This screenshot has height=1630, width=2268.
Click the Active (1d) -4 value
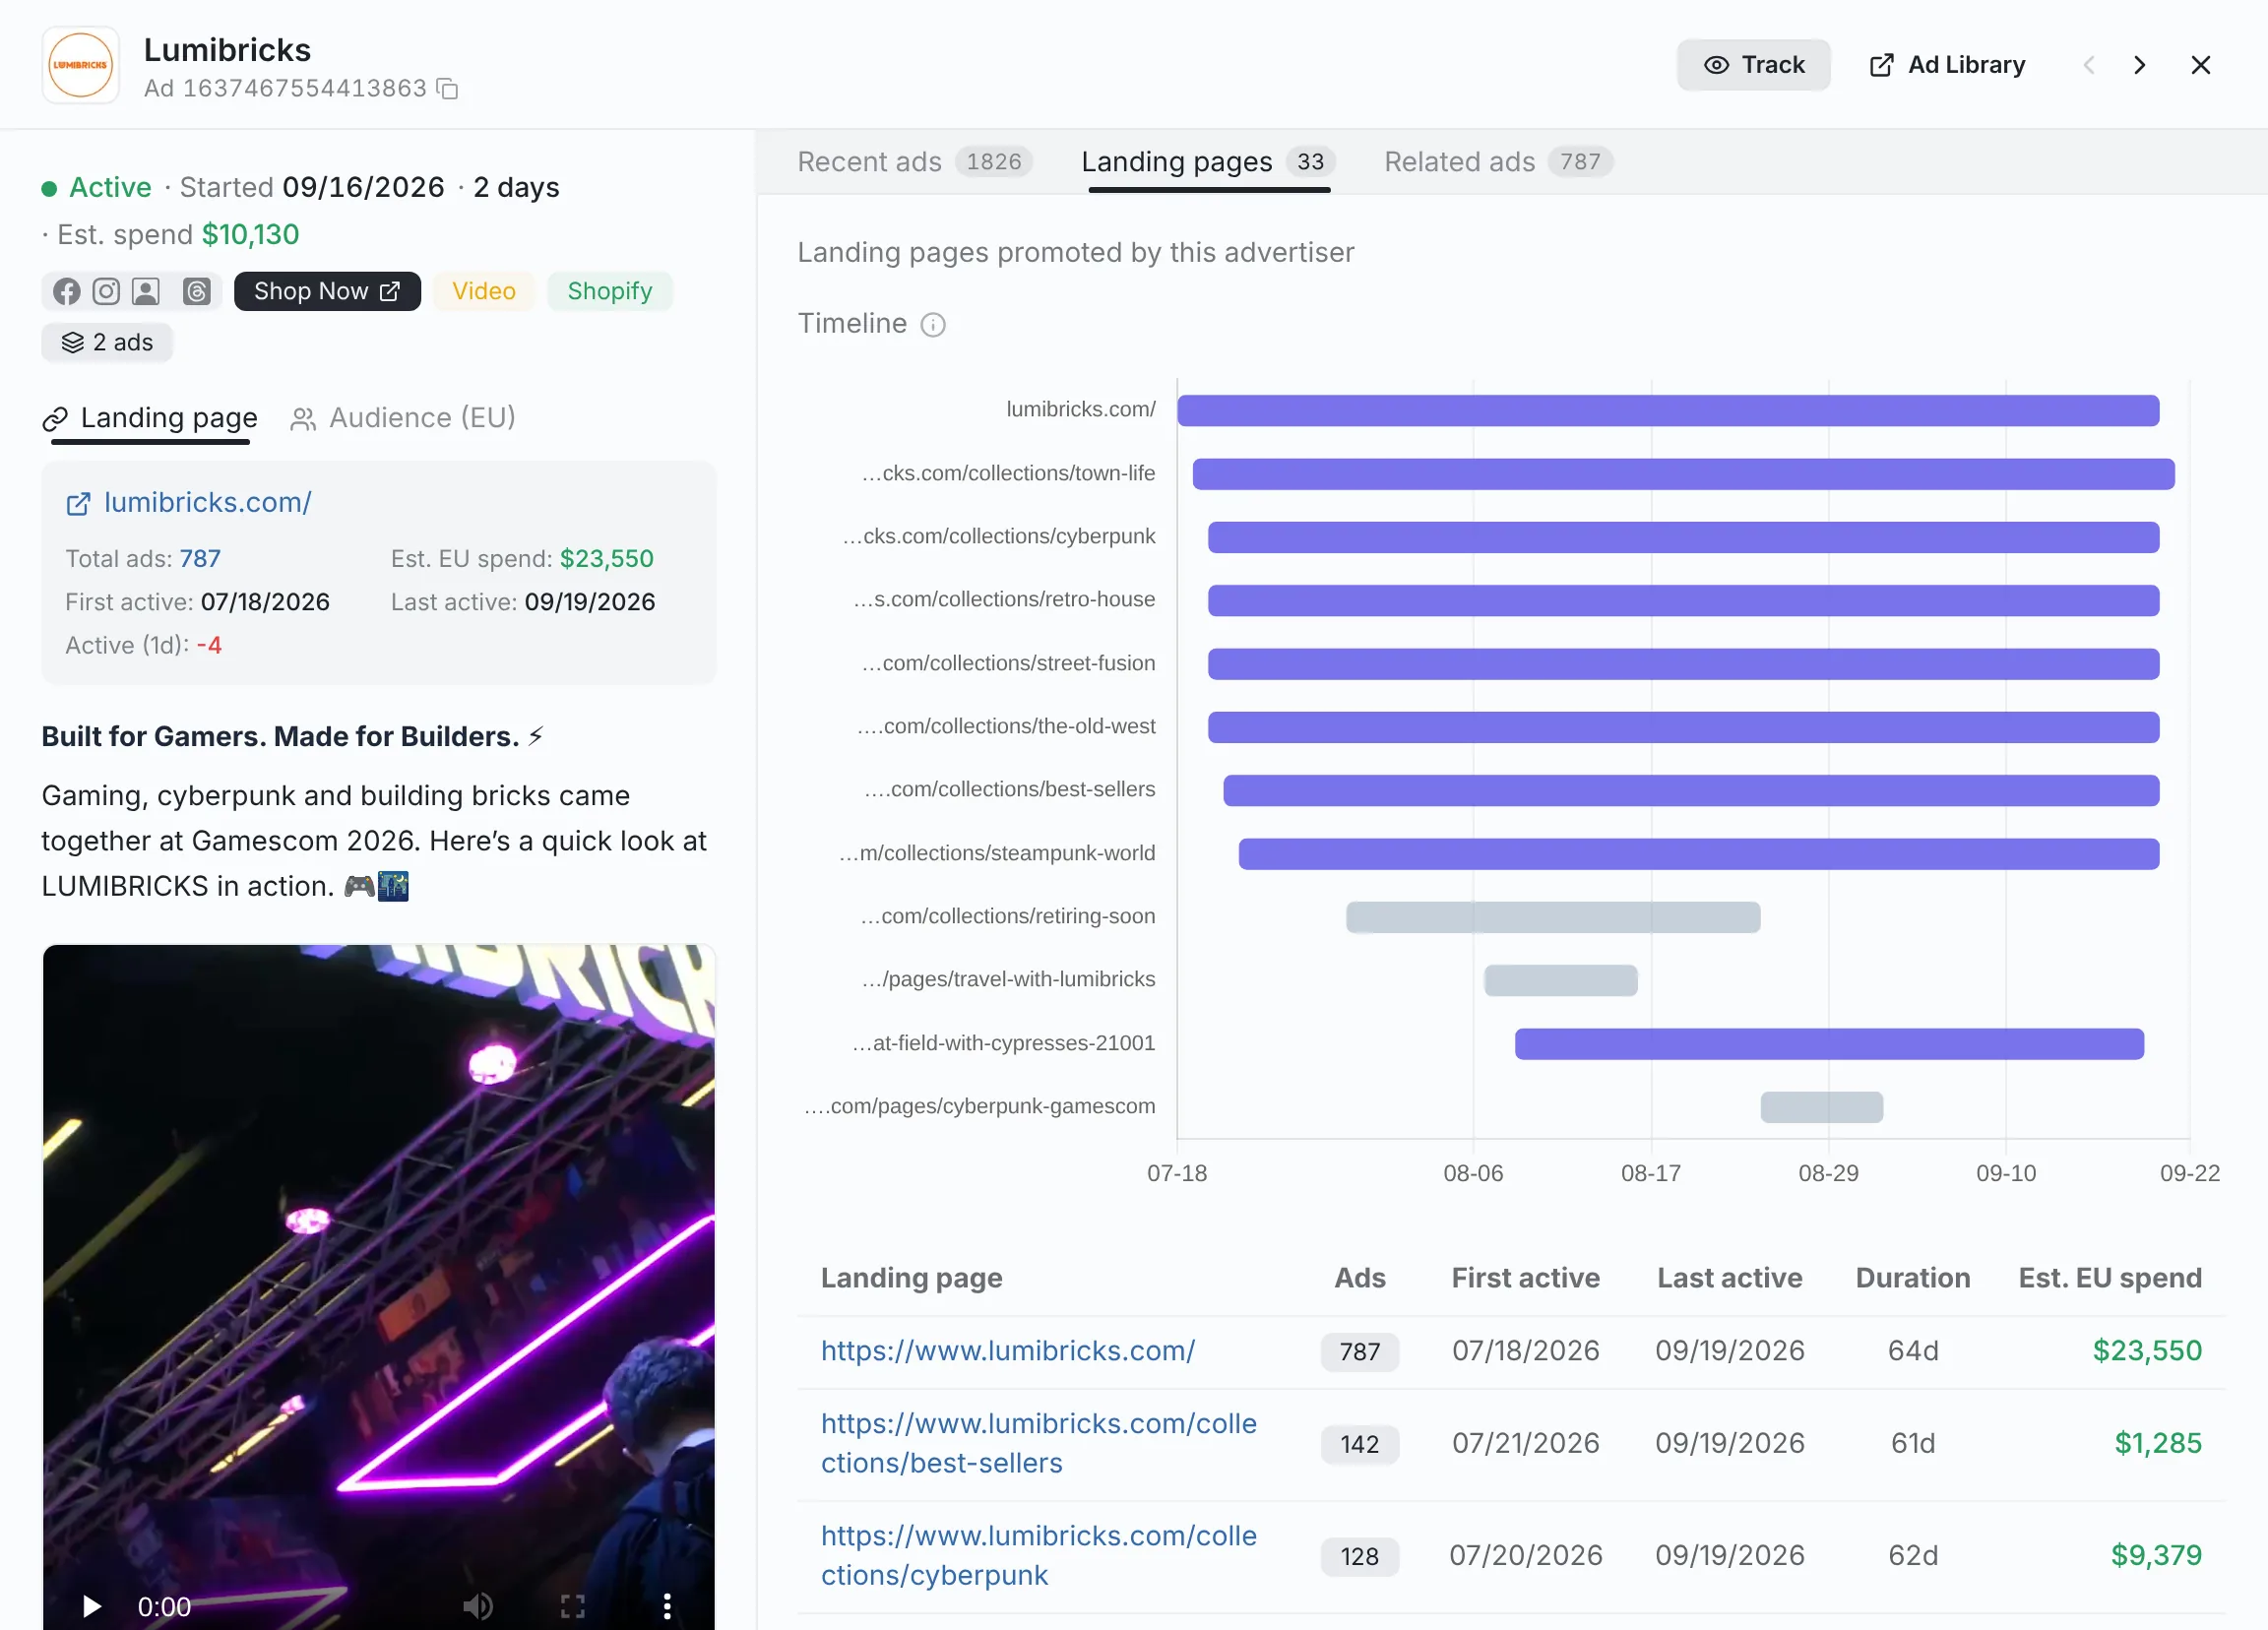coord(209,646)
